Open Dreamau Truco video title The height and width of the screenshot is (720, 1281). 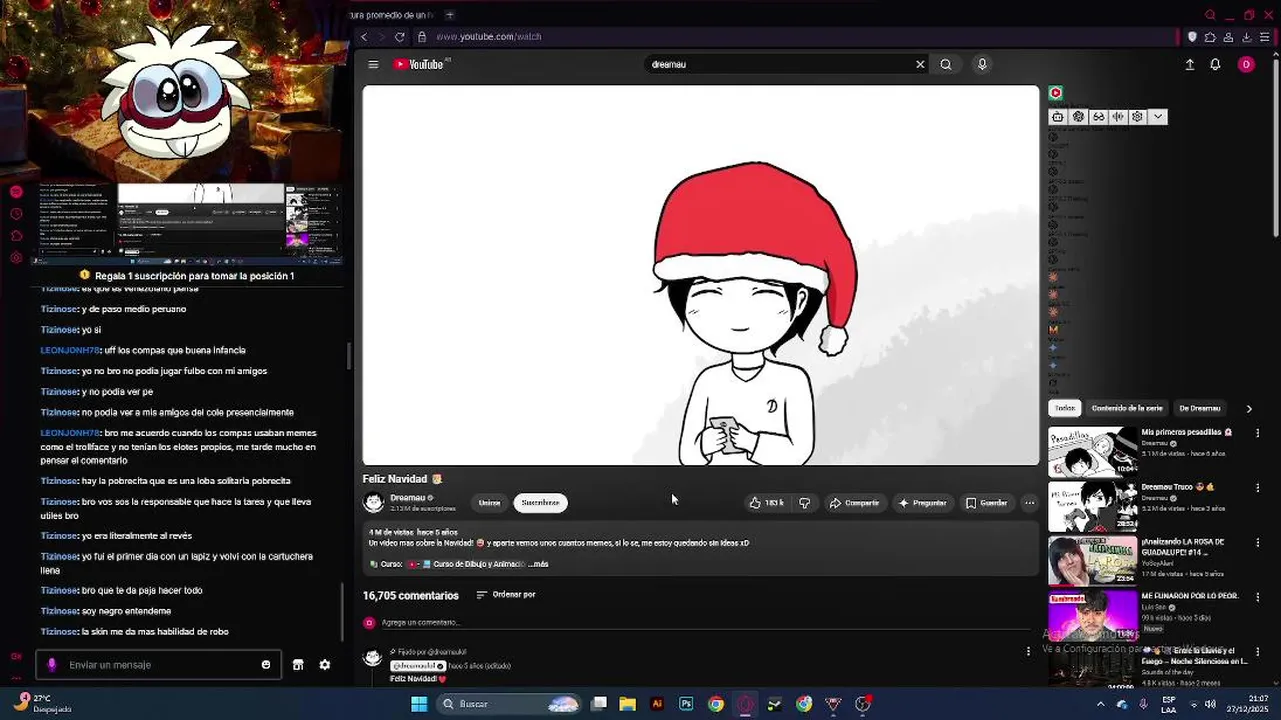[x=1178, y=487]
